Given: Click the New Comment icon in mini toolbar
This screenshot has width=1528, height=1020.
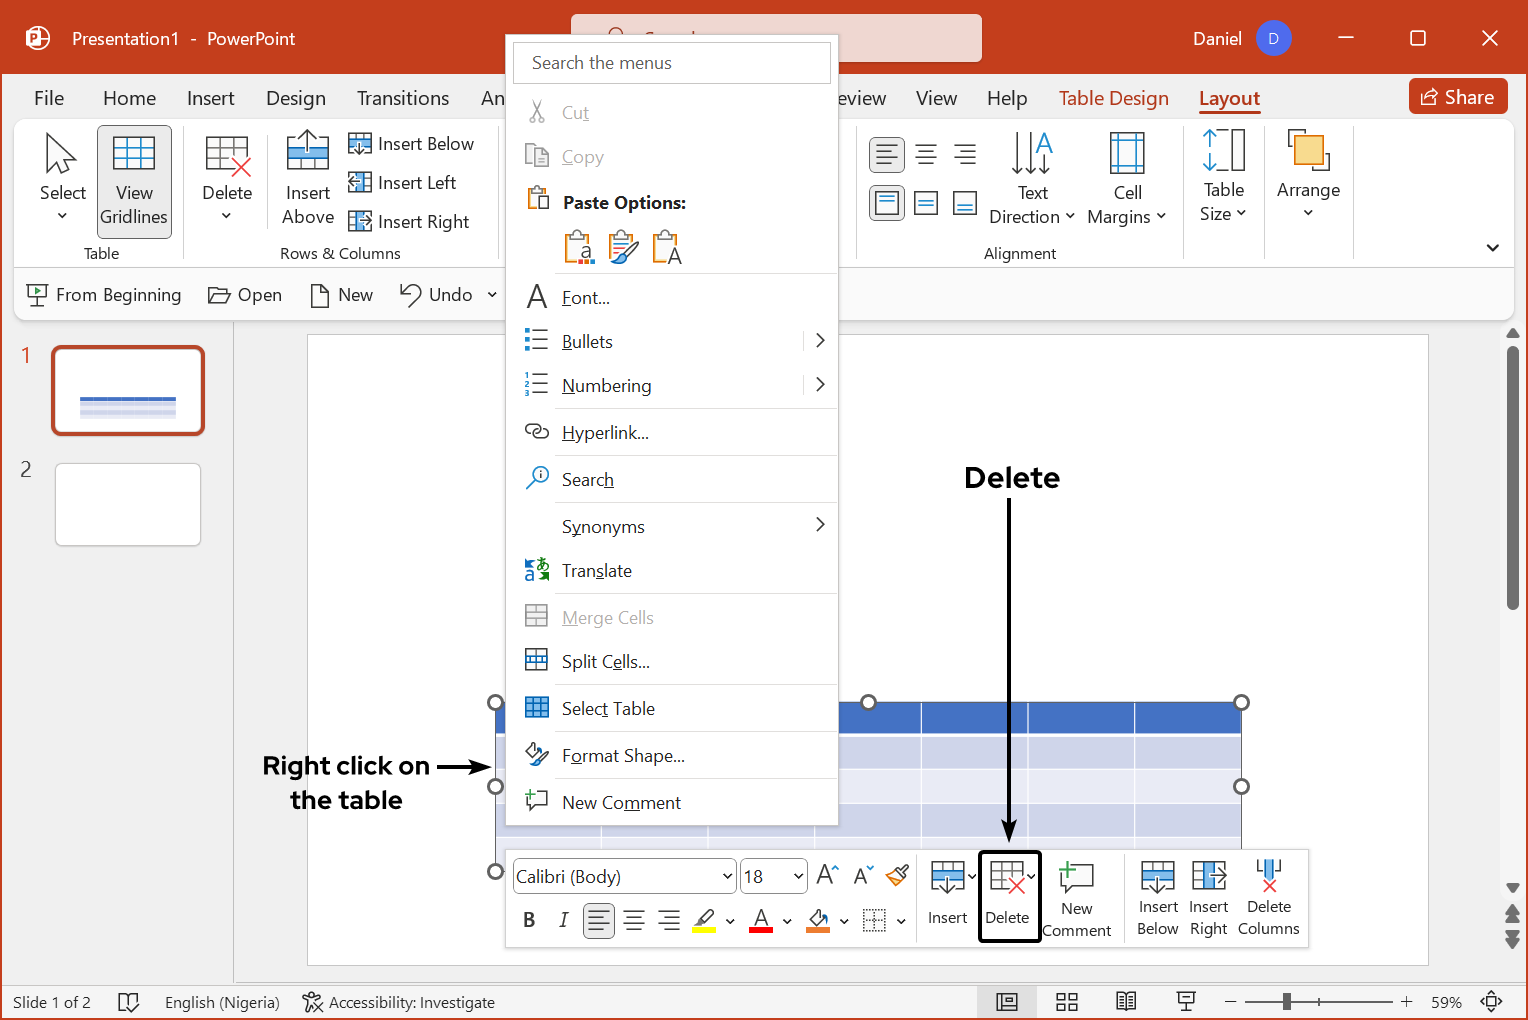Looking at the screenshot, I should tap(1076, 897).
